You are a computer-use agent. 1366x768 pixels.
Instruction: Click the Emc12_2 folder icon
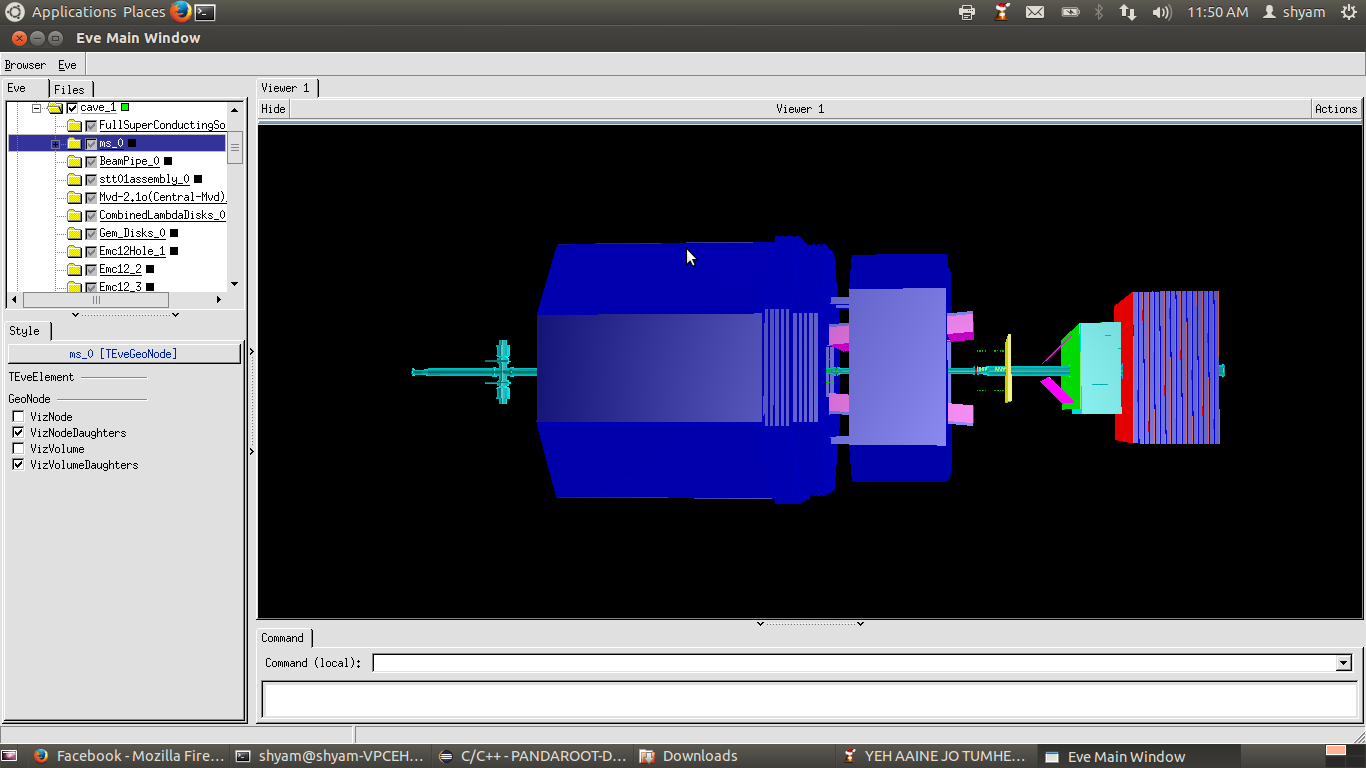(x=74, y=269)
